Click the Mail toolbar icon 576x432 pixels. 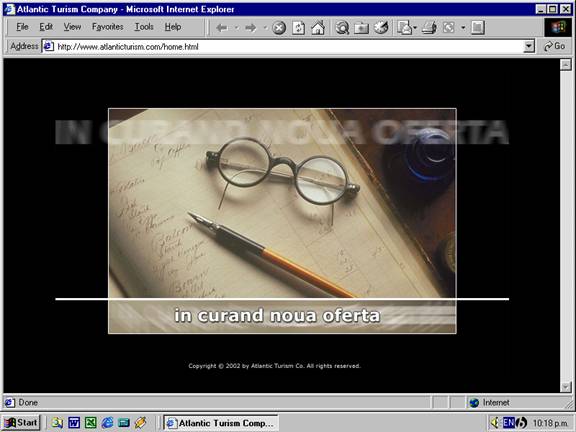point(404,28)
